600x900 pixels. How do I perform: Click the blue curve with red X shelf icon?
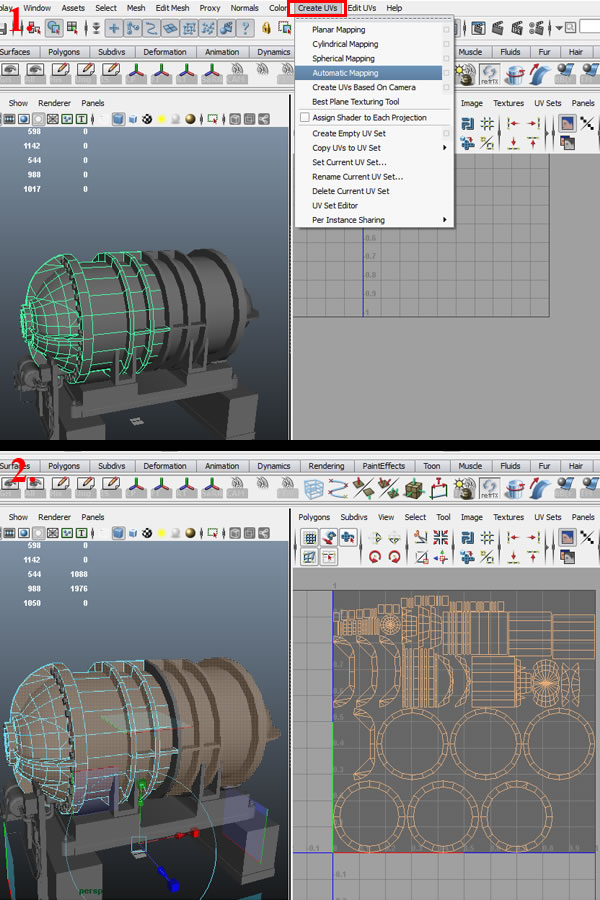339,489
